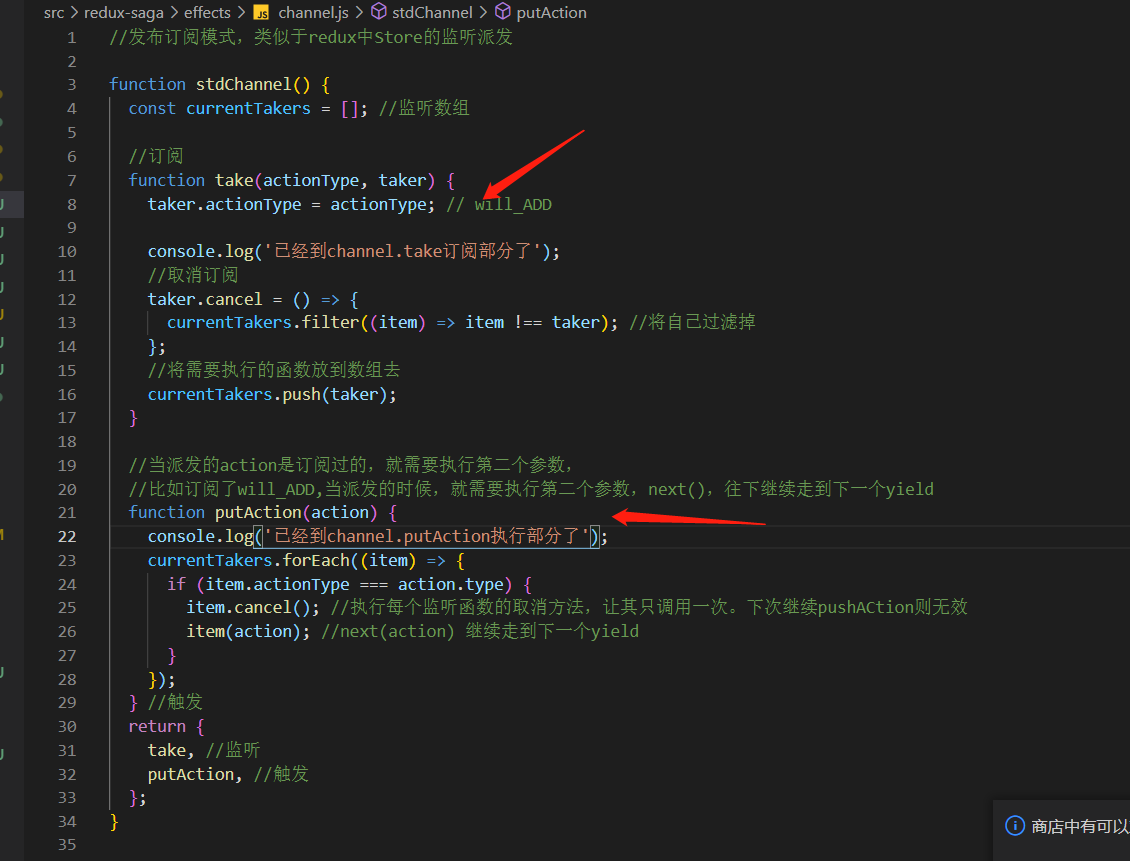Select line number 12 in the gutter

pyautogui.click(x=67, y=299)
